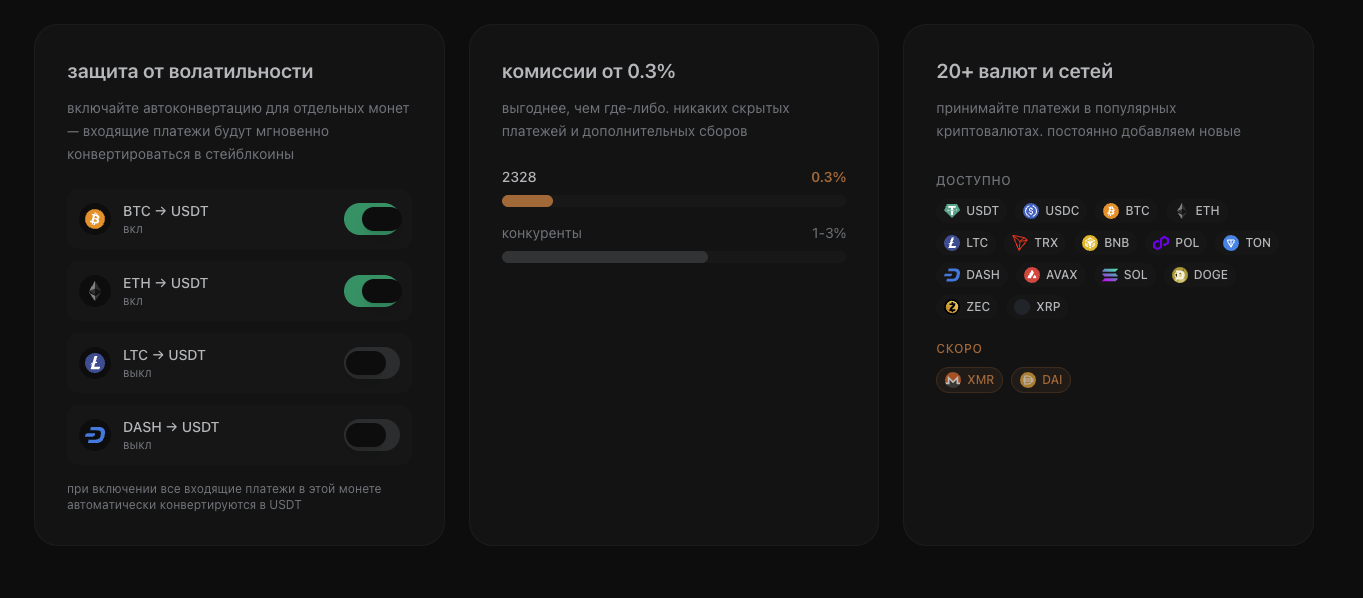Select the USDT currency chip
Screen dimensions: 1363x598
tap(971, 211)
